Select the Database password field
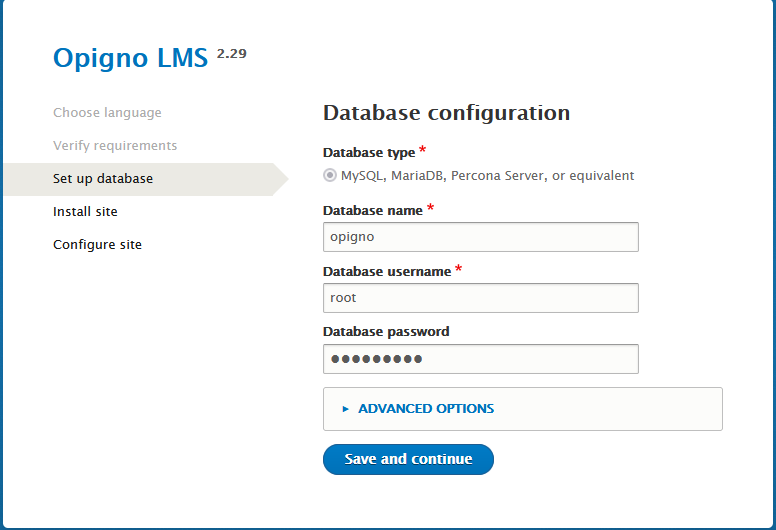 pos(480,359)
